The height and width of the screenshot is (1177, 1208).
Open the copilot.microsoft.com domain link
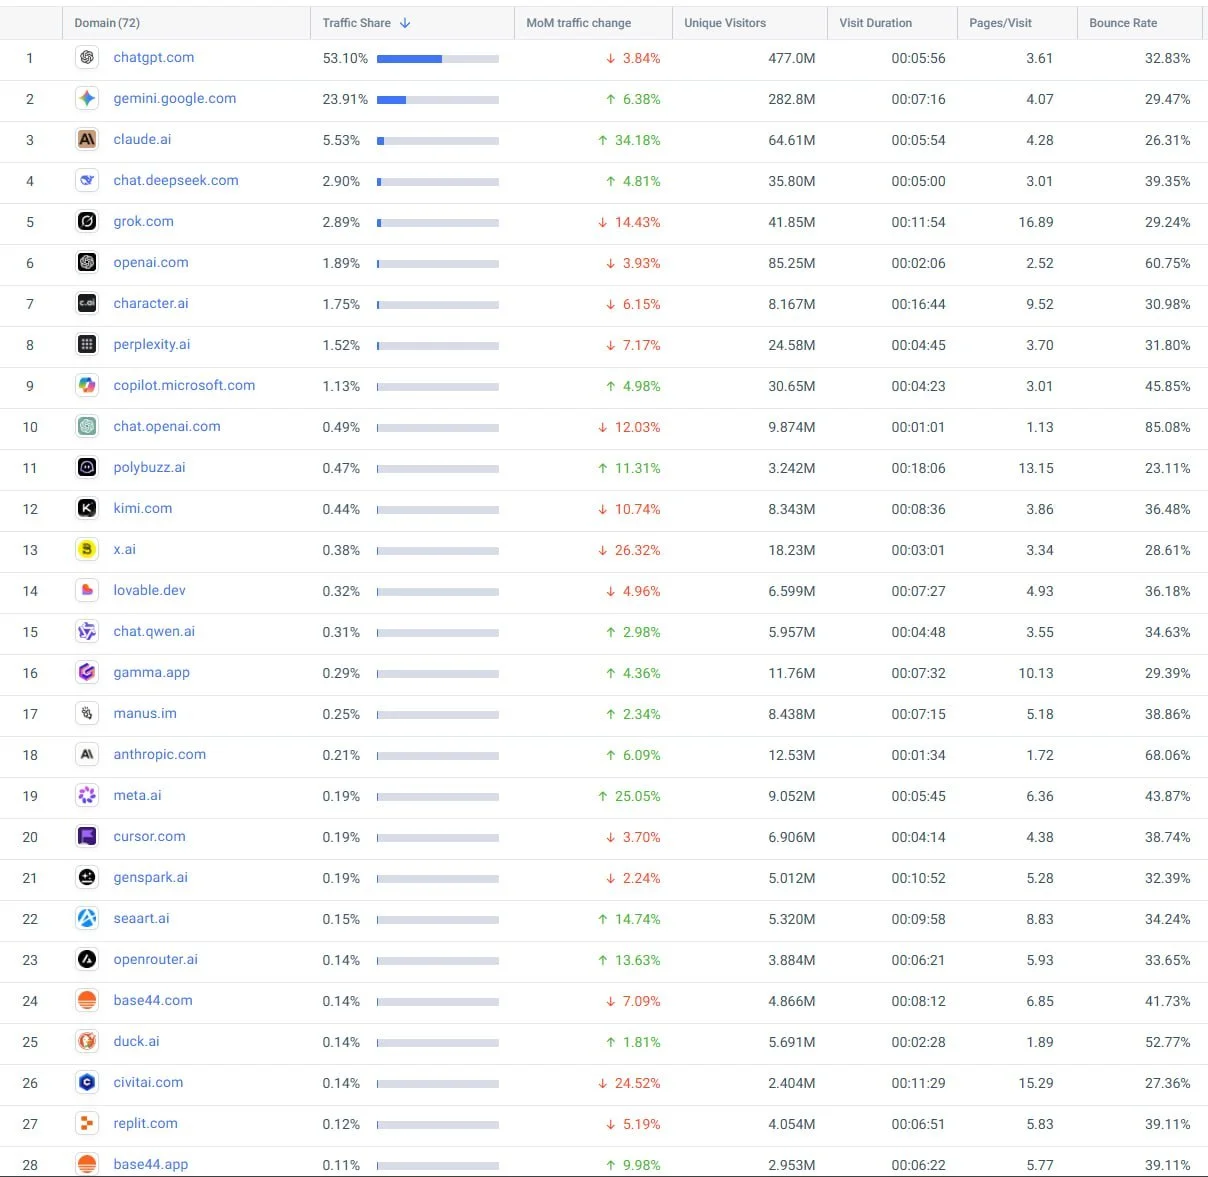point(184,386)
